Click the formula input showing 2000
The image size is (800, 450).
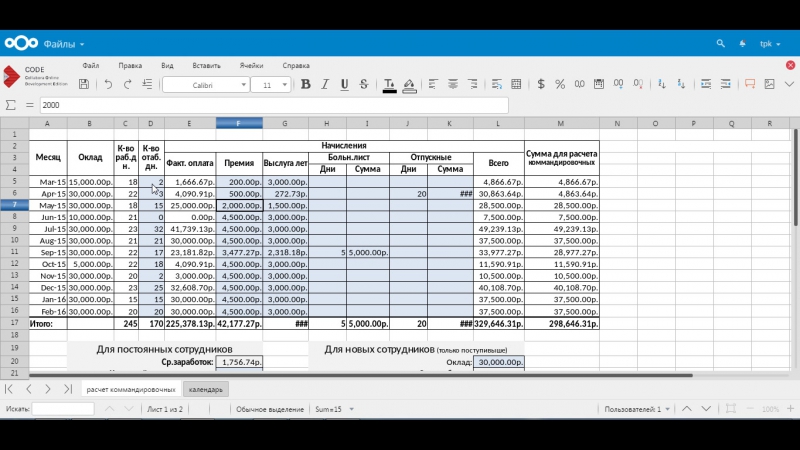274,105
